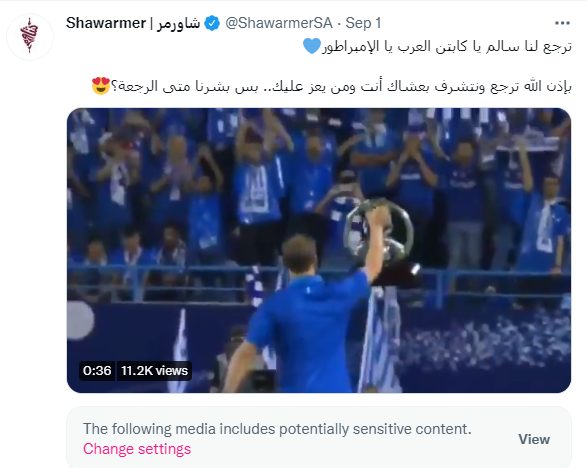Open the three-dot more options menu
Viewport: 587px width, 468px height.
tap(562, 23)
